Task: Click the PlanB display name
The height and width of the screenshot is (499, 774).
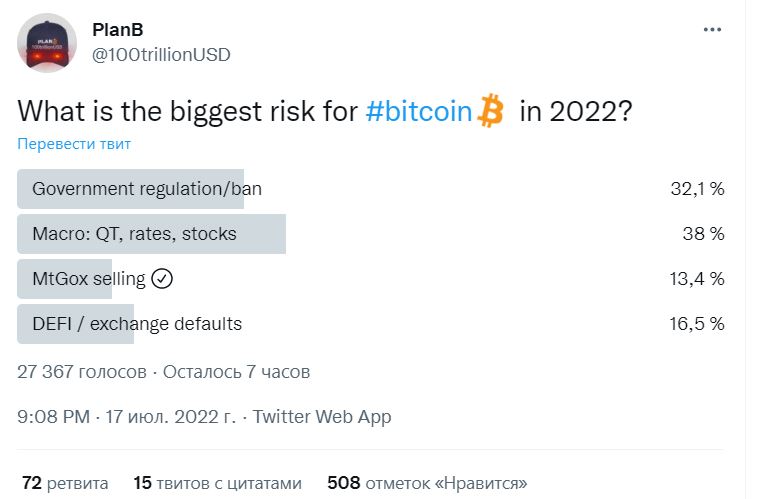Action: pos(119,30)
